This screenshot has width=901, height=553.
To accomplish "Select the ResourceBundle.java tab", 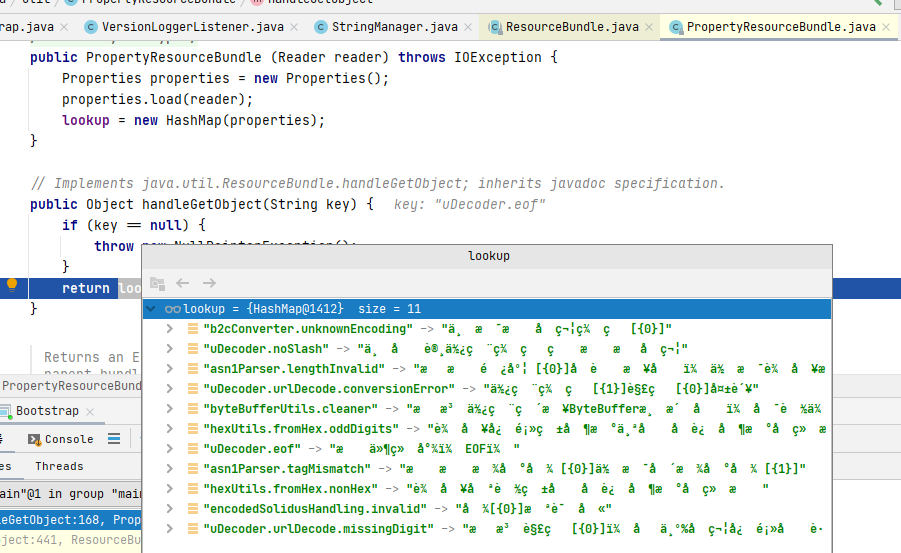I will point(572,27).
